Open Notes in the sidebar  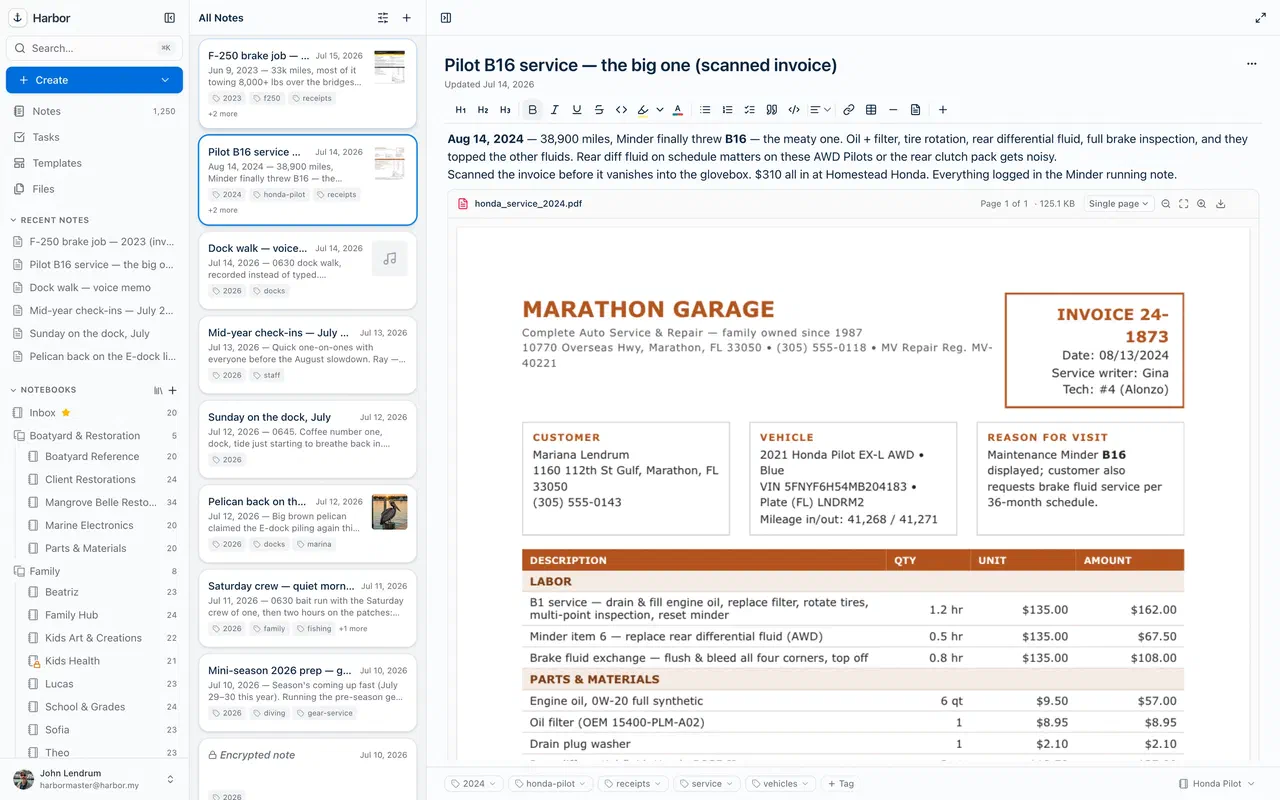click(x=94, y=111)
